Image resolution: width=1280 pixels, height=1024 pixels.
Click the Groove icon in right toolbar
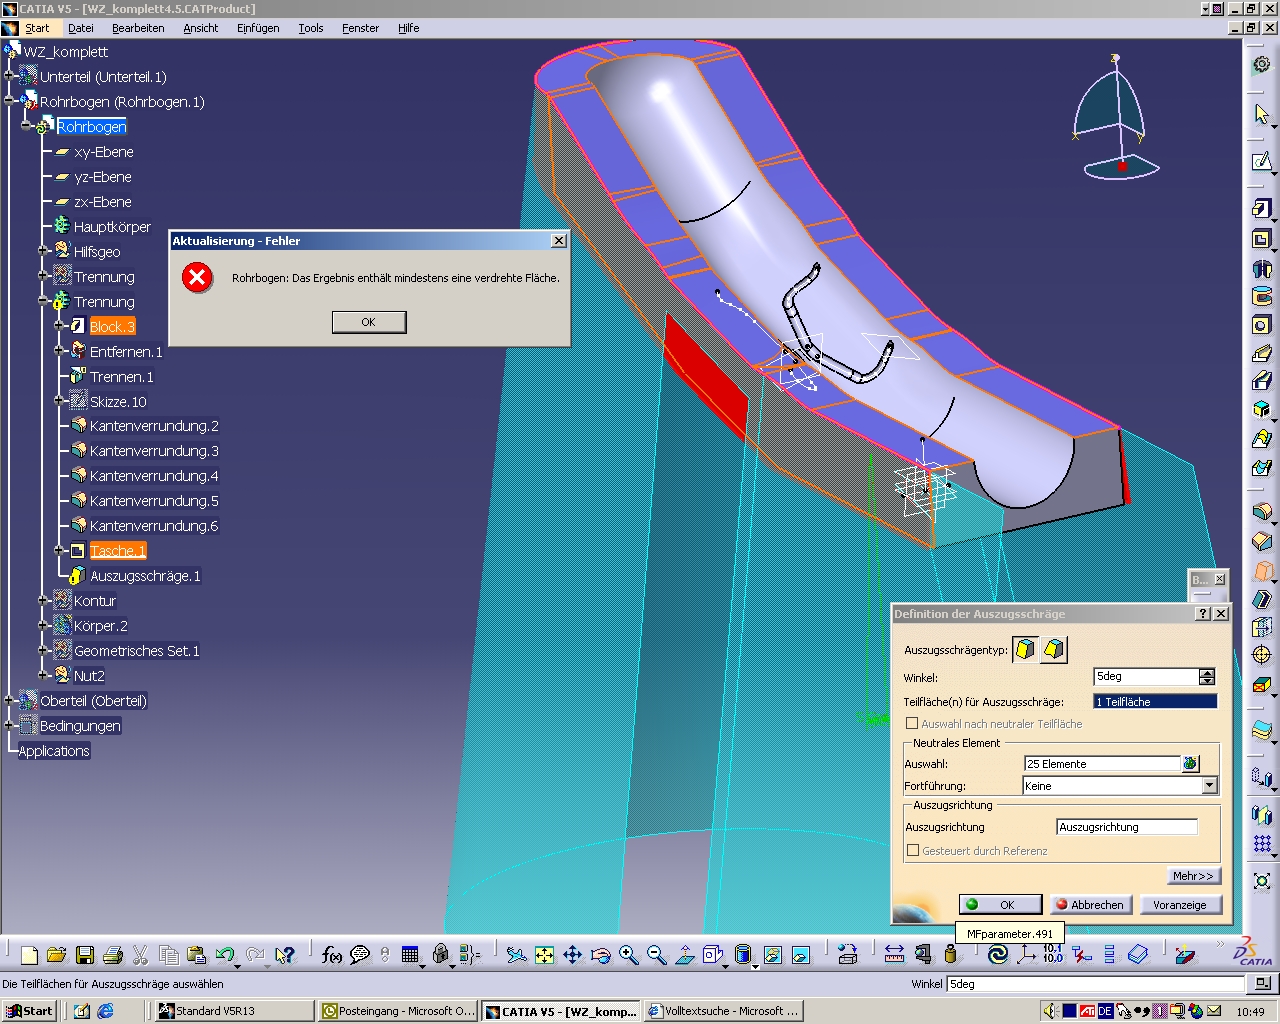[x=1262, y=296]
